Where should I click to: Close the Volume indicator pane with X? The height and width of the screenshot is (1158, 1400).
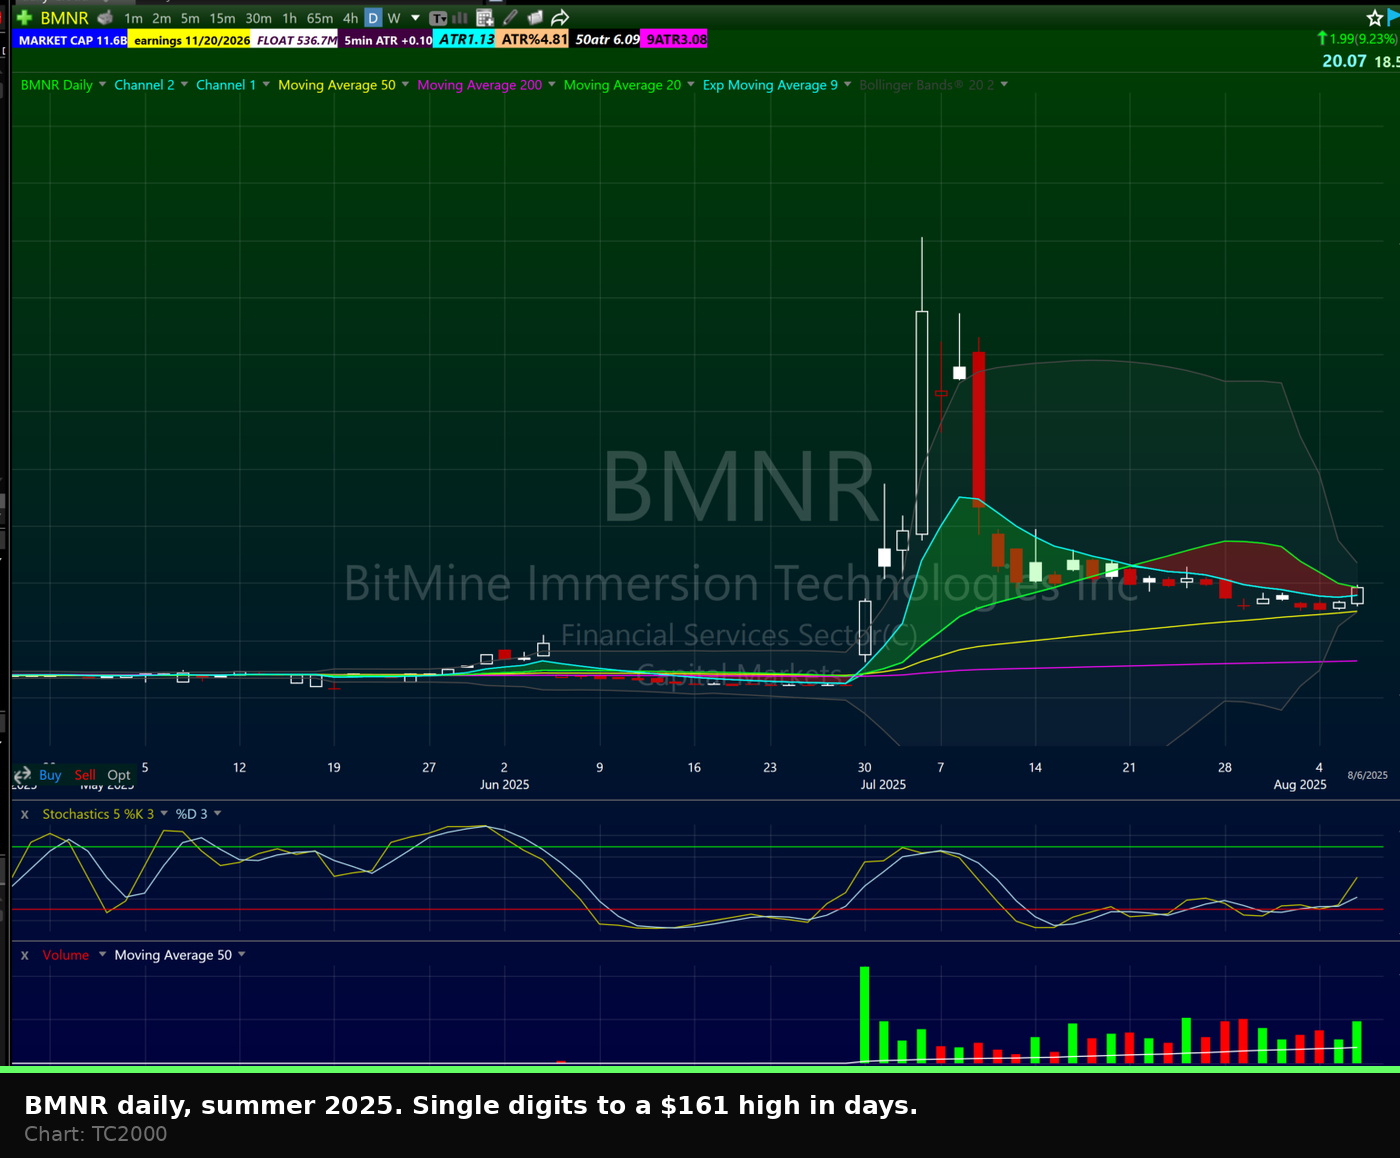point(25,956)
